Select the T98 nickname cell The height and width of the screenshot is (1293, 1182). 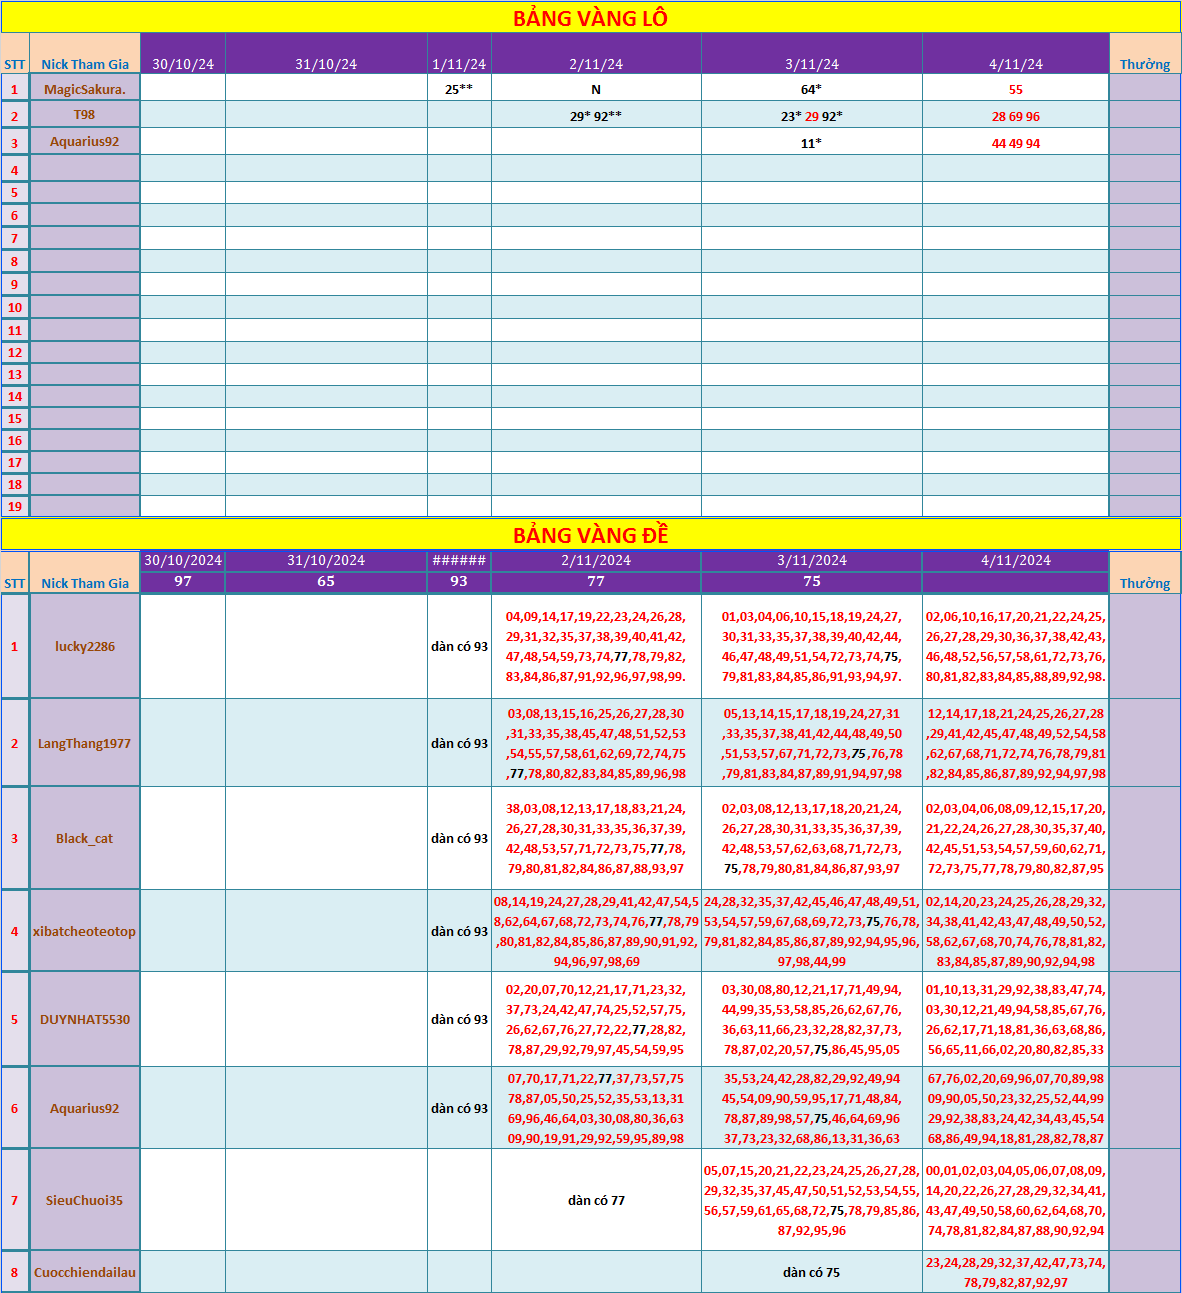tap(85, 115)
